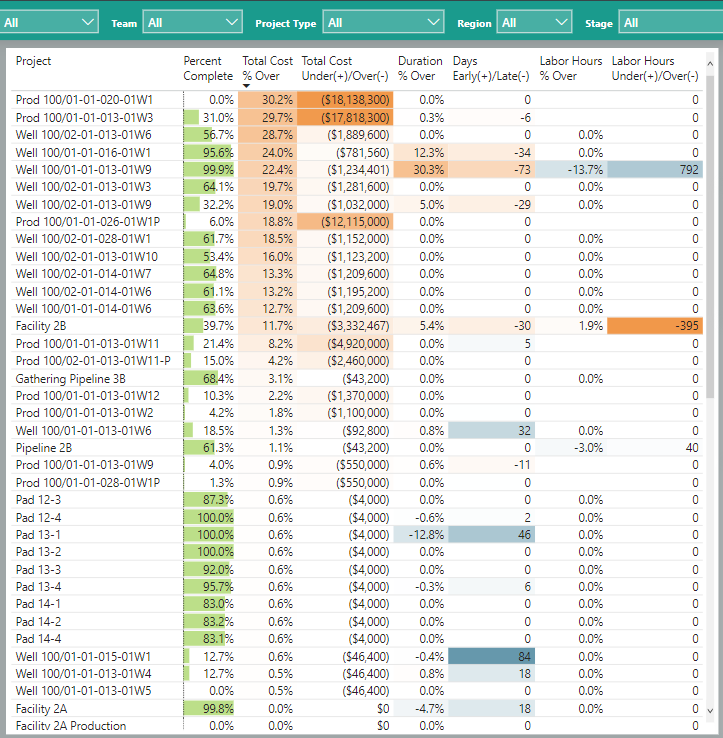Select the Pipeline 2B project name
This screenshot has height=738, width=723.
tap(44, 448)
